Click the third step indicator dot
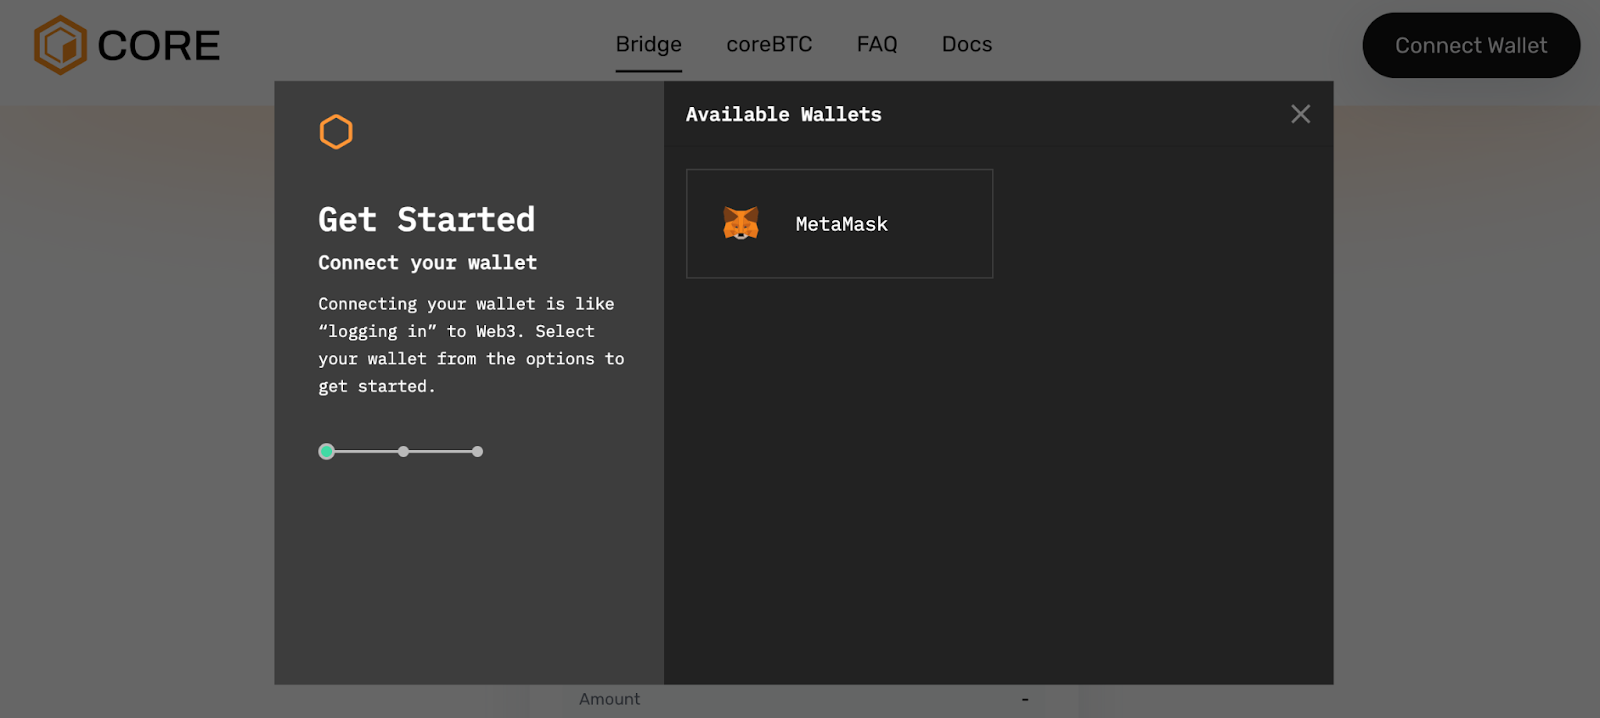Screen dimensions: 1600x718 pos(478,452)
